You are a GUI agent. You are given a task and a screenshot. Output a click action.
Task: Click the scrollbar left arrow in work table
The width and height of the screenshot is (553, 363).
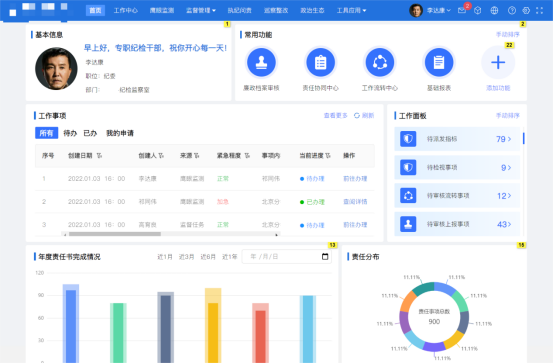tap(65, 234)
